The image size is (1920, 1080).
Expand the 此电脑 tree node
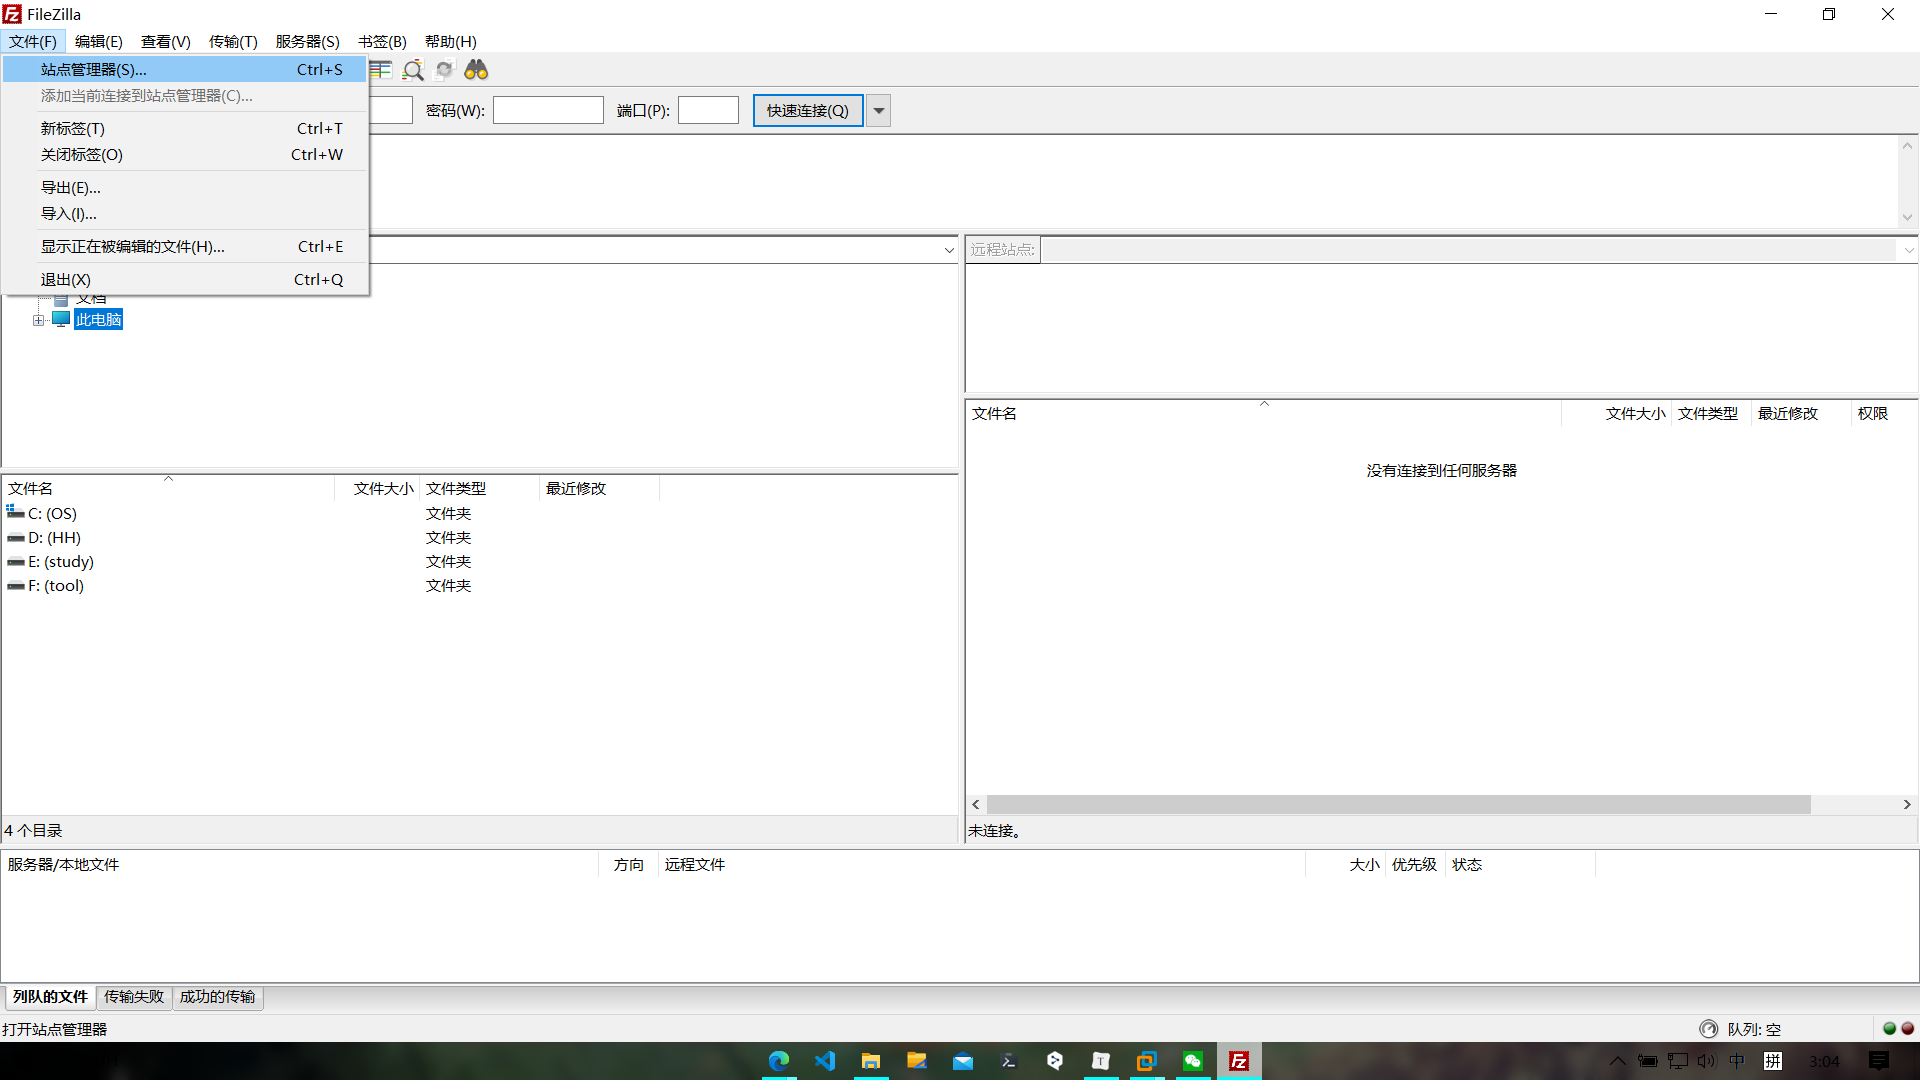pos(38,320)
